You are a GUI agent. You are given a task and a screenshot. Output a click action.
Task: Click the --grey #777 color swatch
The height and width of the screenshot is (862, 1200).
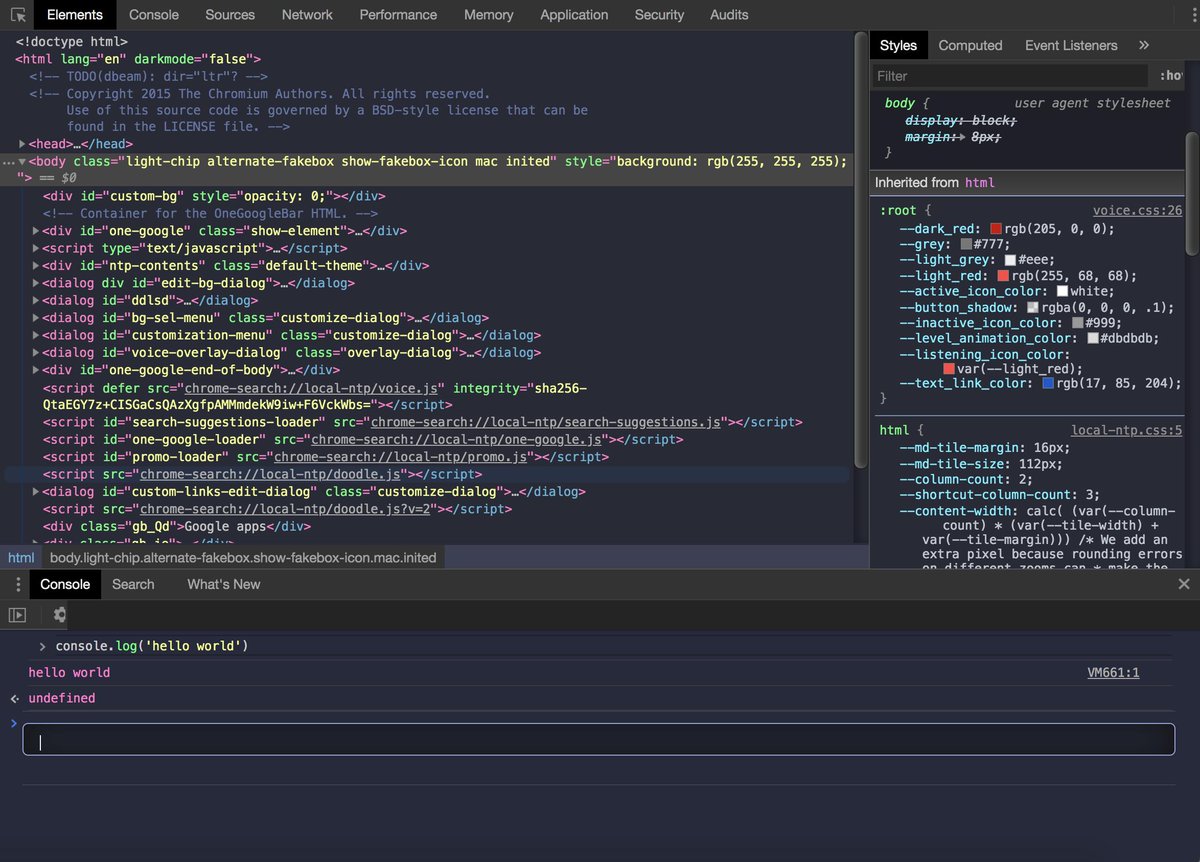point(966,244)
